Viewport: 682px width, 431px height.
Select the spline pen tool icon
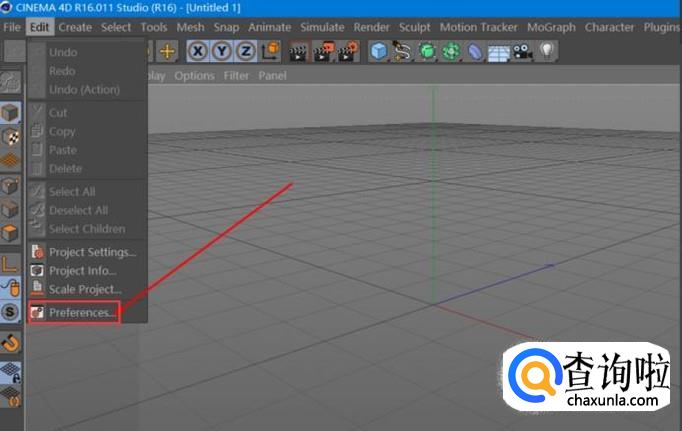(402, 51)
